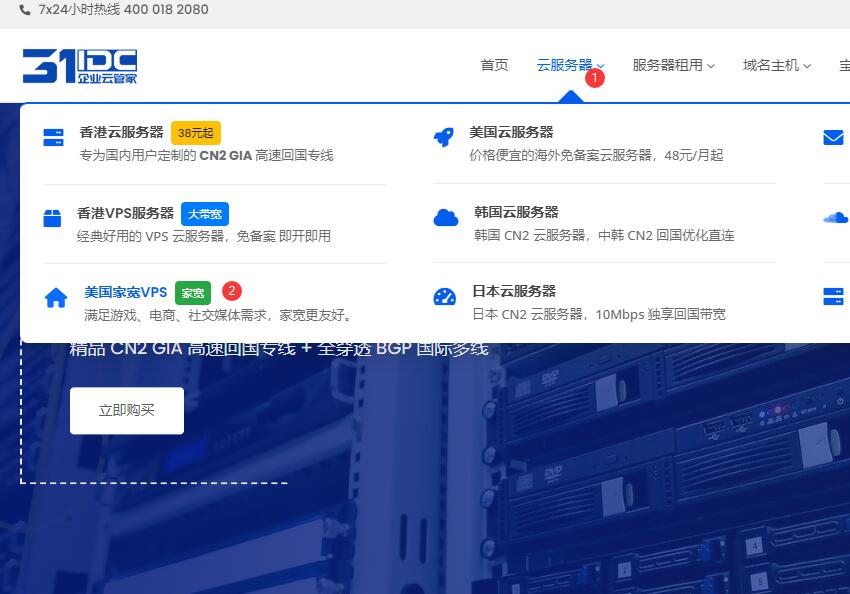Click the rocket icon for 美国云服务器

[443, 137]
